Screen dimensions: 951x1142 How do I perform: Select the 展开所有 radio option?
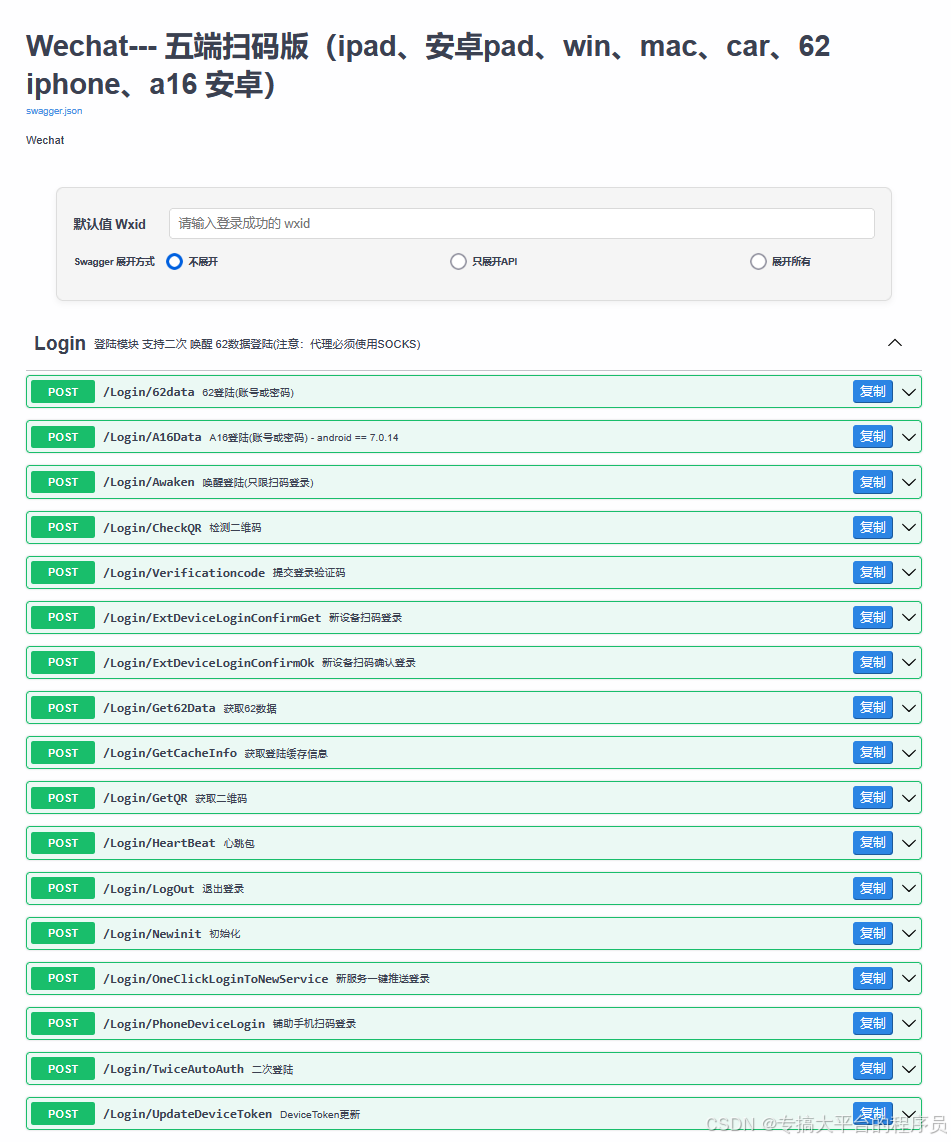(x=758, y=261)
